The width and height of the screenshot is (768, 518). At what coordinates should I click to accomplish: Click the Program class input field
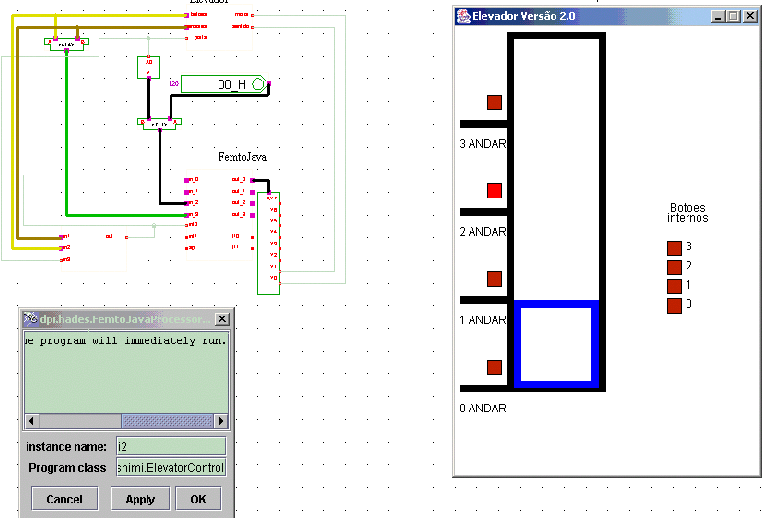point(171,468)
